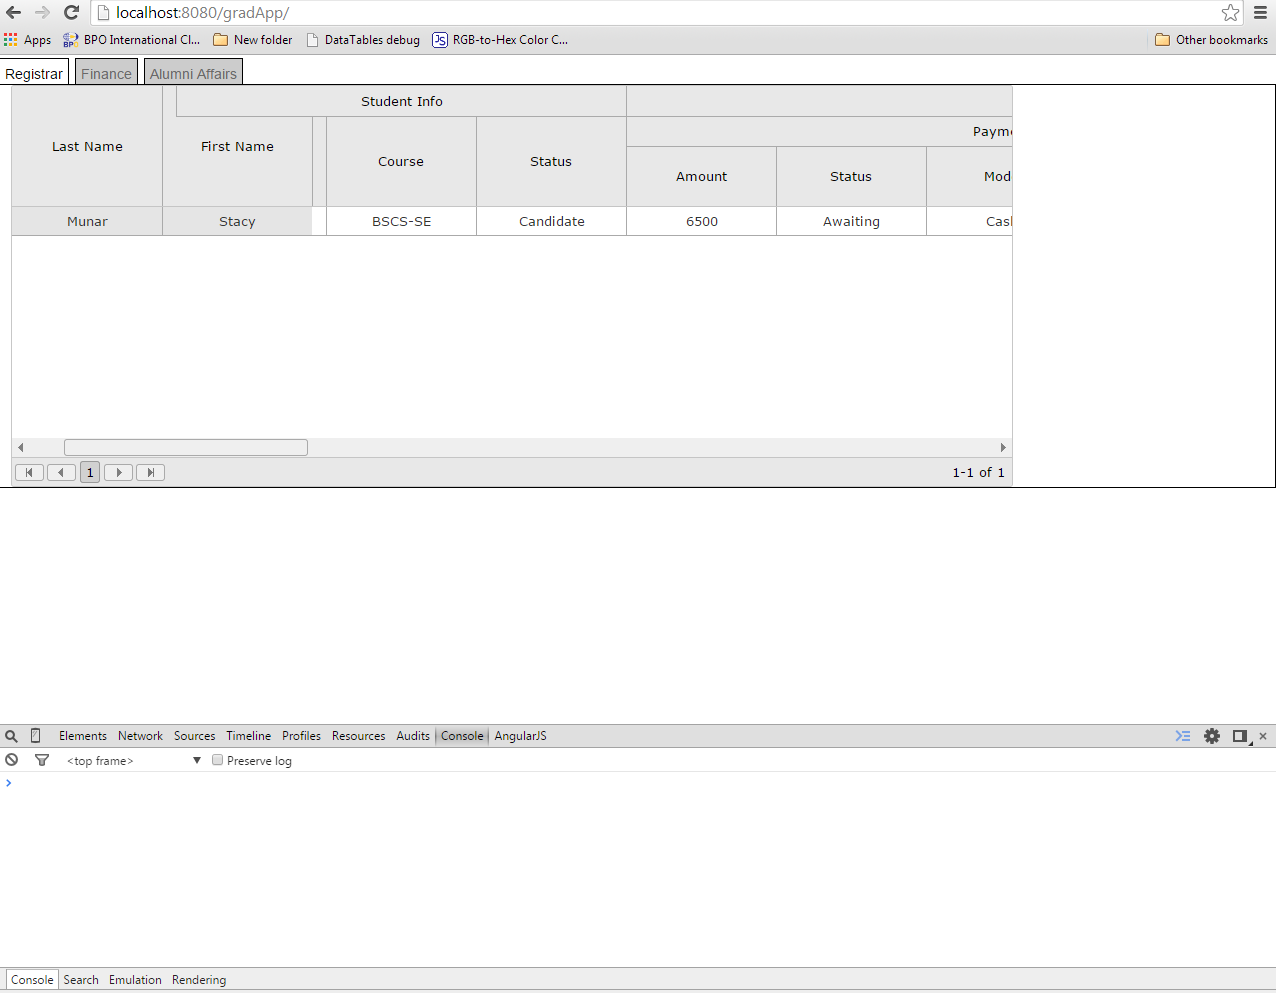Click the Amount column header
The image size is (1278, 993).
701,176
